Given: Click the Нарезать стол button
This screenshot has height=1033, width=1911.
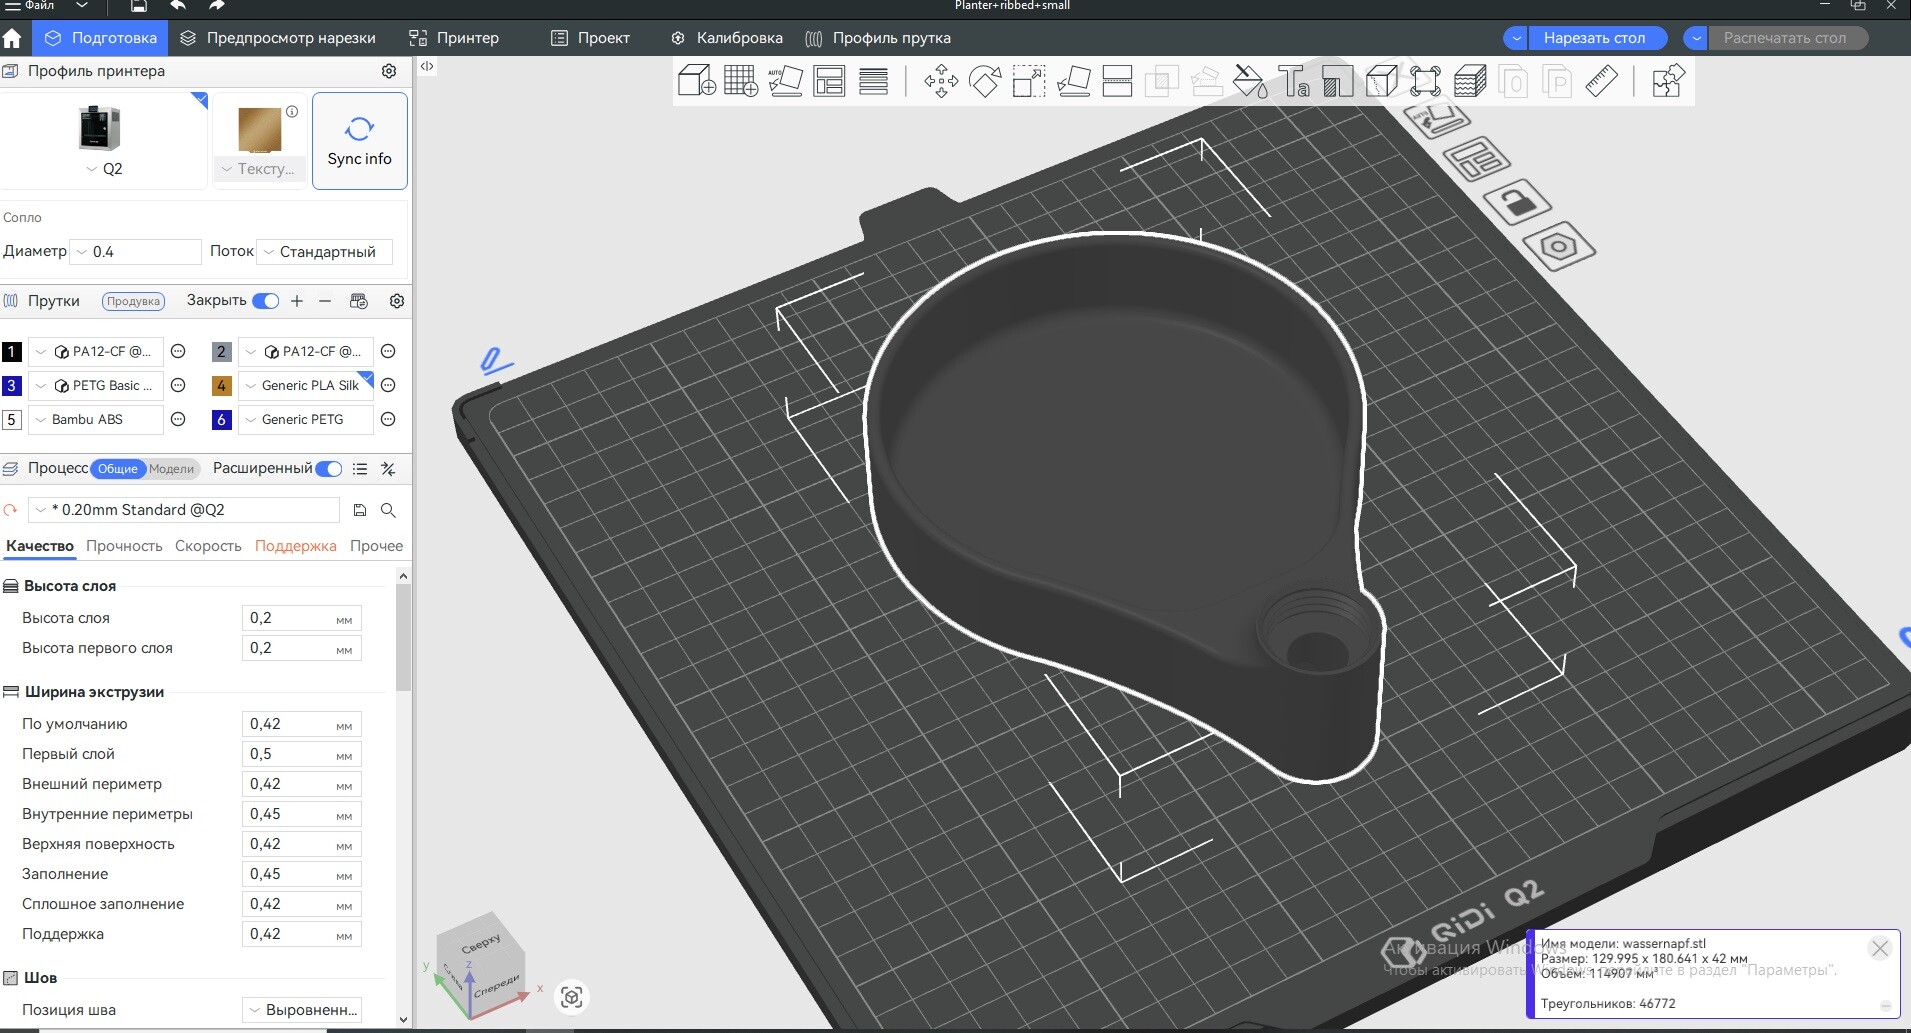Looking at the screenshot, I should (x=1593, y=38).
